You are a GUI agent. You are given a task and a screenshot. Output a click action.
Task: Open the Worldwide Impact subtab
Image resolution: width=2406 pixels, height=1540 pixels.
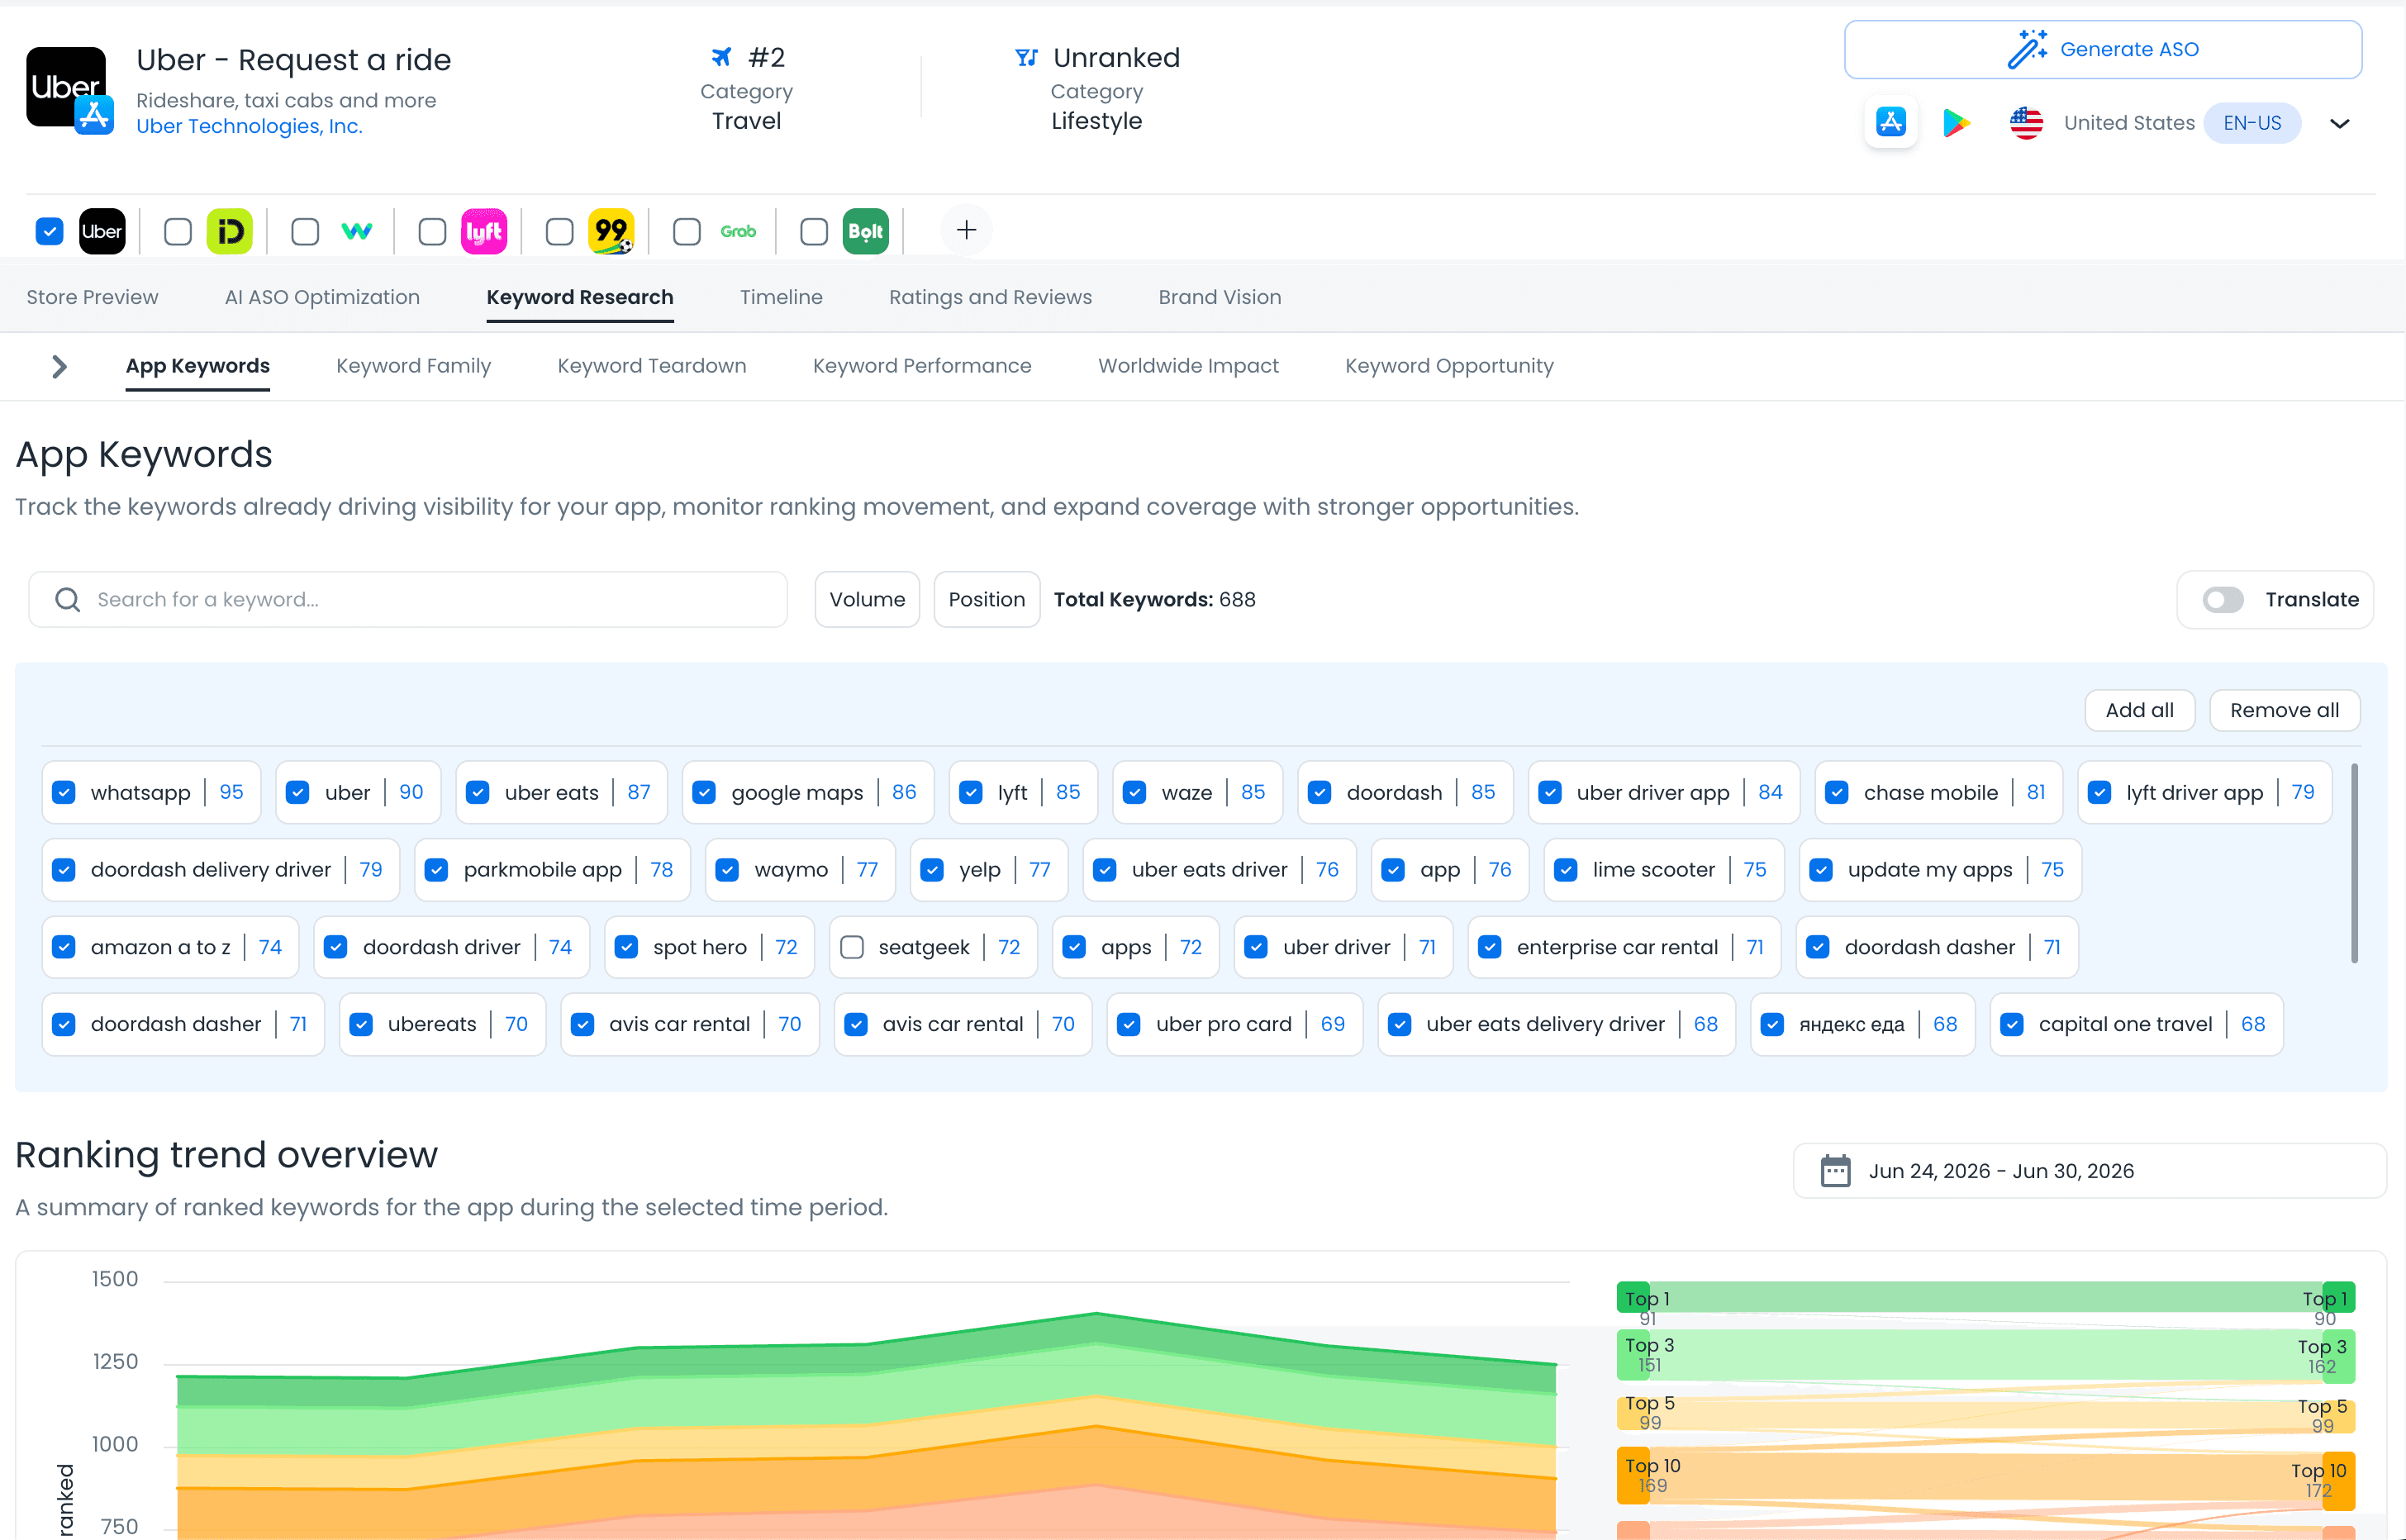pyautogui.click(x=1188, y=366)
